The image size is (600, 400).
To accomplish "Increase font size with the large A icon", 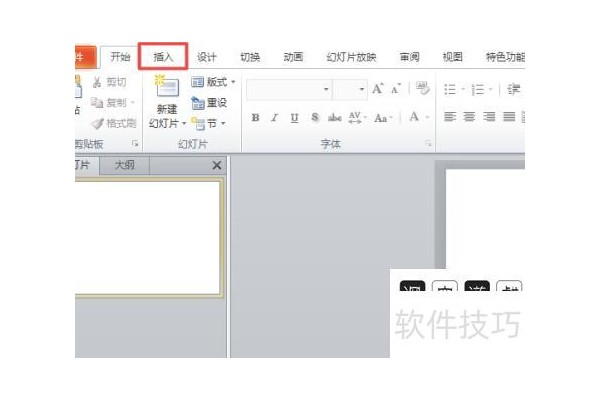I will [x=377, y=89].
